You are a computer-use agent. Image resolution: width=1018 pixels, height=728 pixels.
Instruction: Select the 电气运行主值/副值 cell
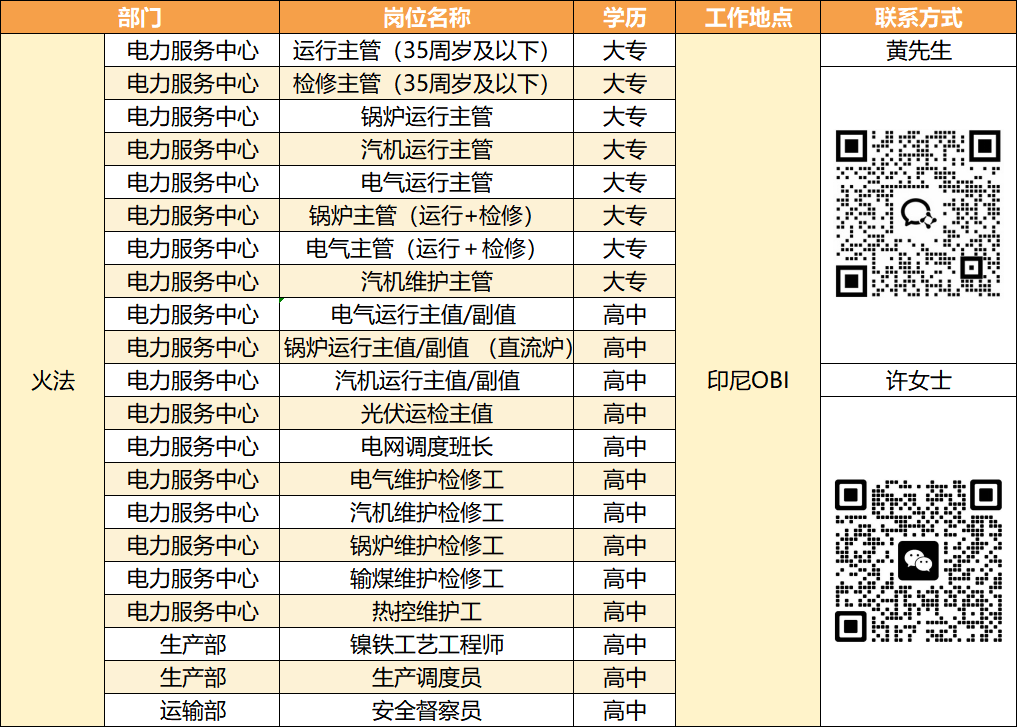[x=427, y=314]
